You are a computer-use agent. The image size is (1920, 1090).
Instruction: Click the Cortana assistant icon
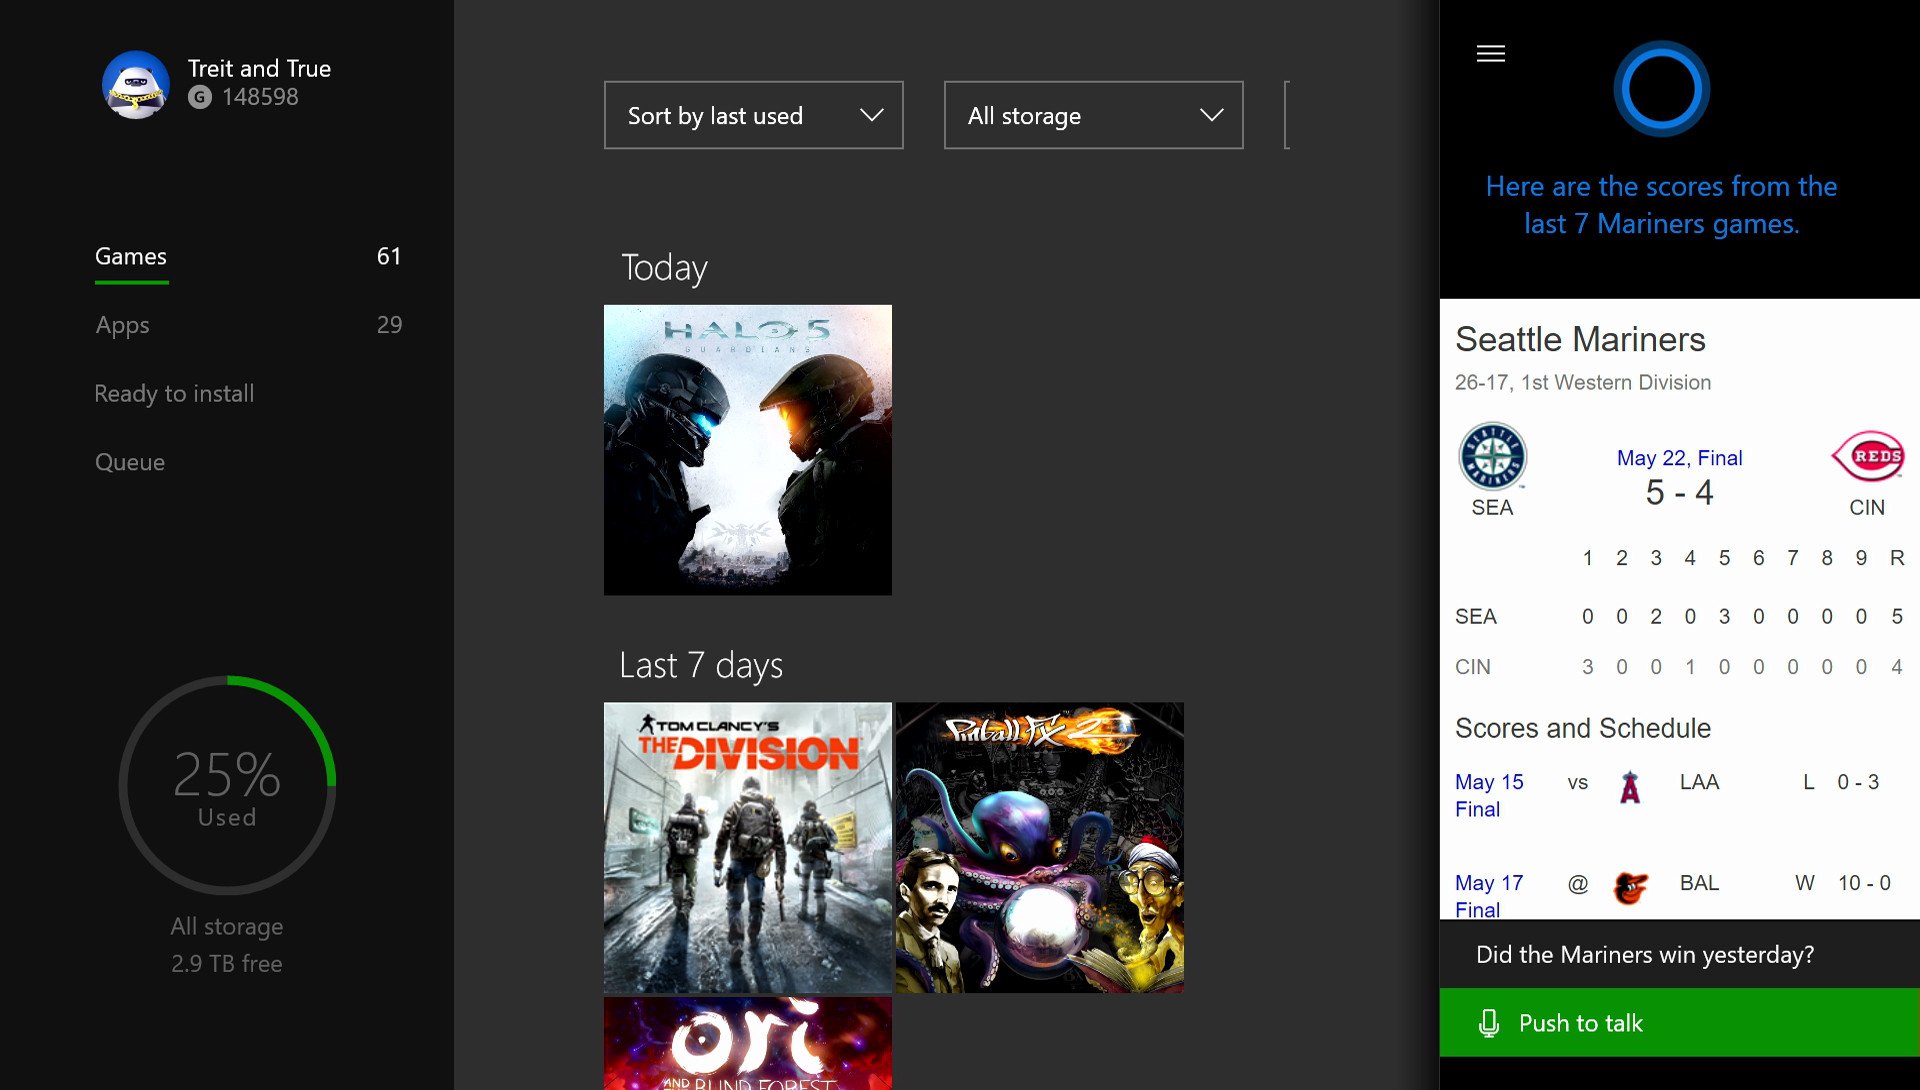[1663, 90]
